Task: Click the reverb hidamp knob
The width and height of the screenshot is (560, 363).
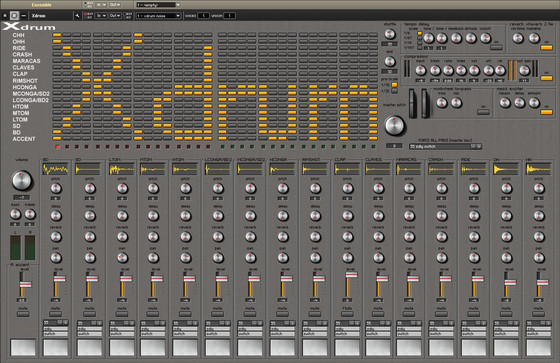Action: click(x=534, y=38)
